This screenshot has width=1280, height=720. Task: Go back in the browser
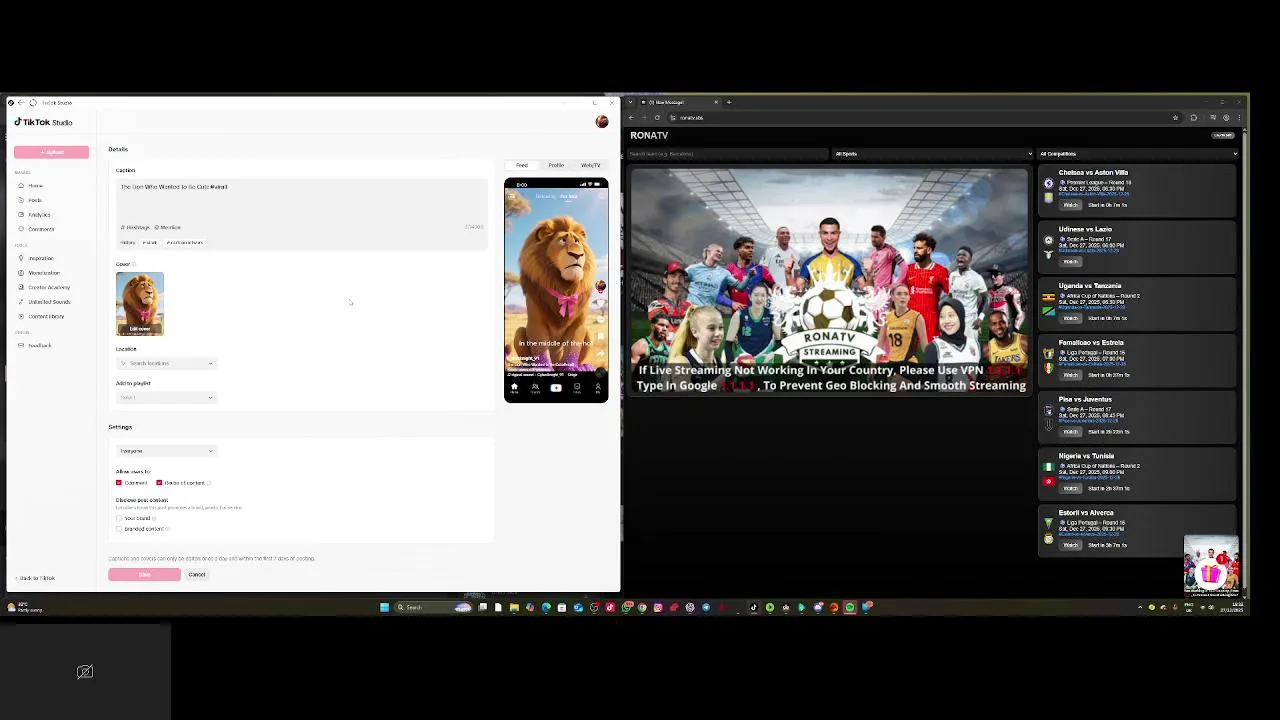tap(631, 118)
